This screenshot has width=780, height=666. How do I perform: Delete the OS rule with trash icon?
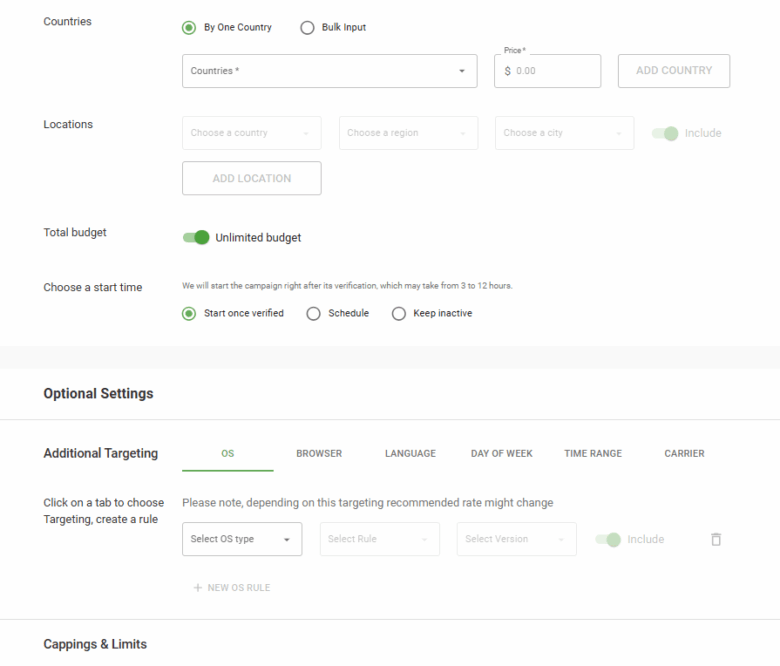point(716,539)
